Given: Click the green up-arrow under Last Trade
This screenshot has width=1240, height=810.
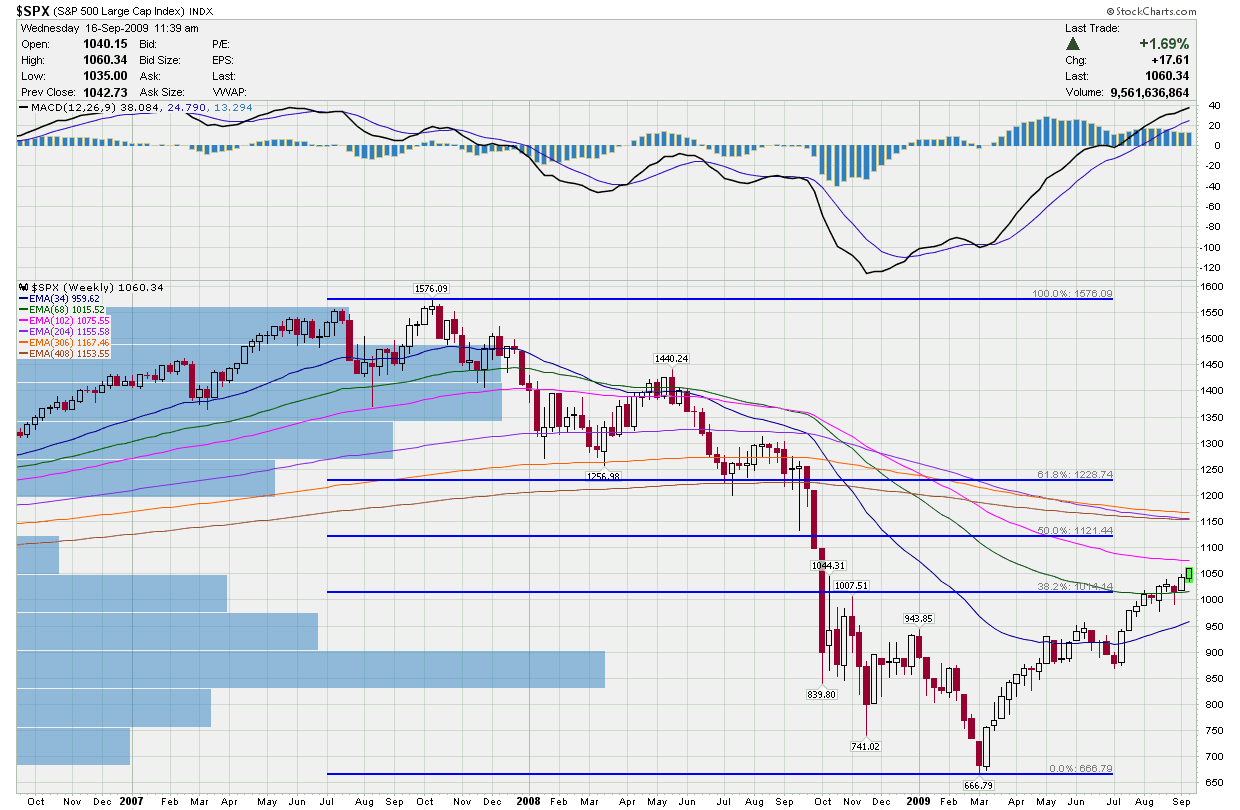Looking at the screenshot, I should click(1073, 44).
